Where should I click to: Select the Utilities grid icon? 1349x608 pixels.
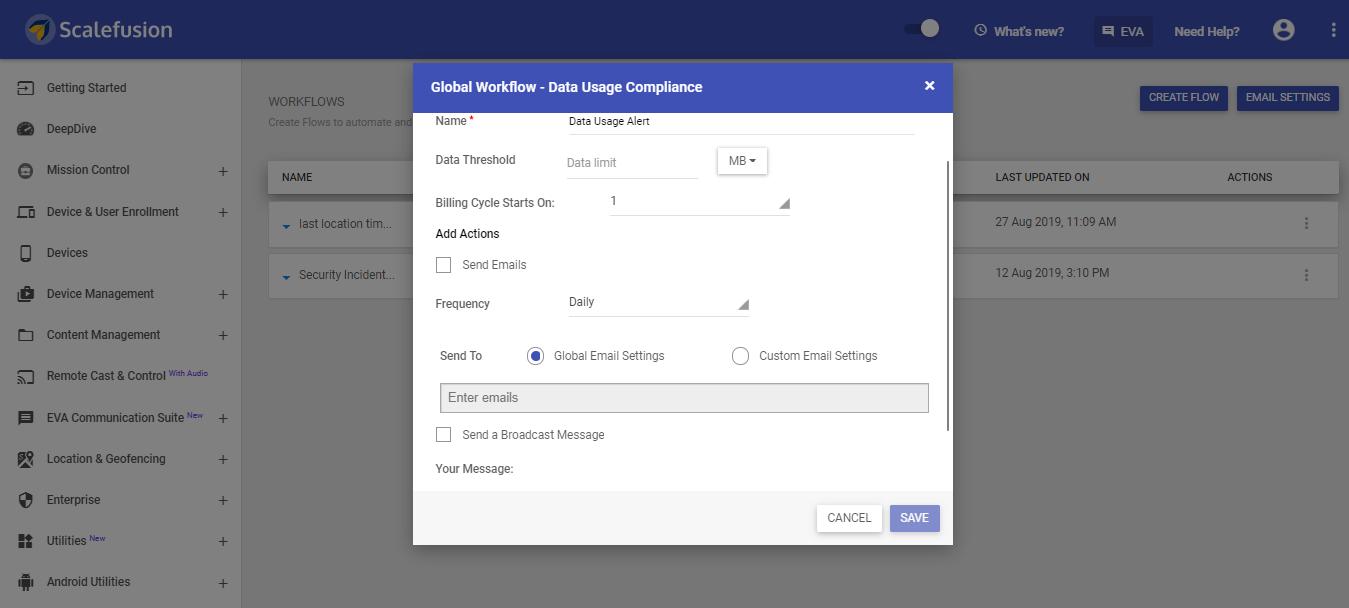[x=26, y=541]
